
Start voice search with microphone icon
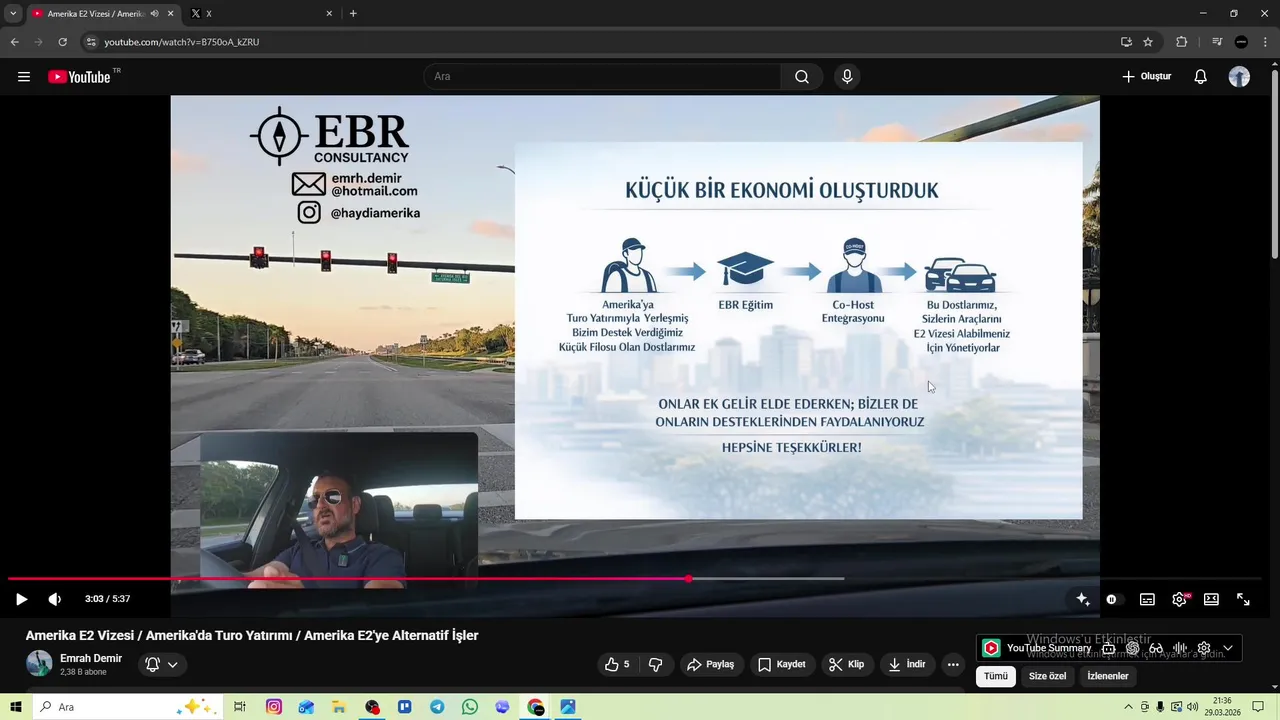847,77
